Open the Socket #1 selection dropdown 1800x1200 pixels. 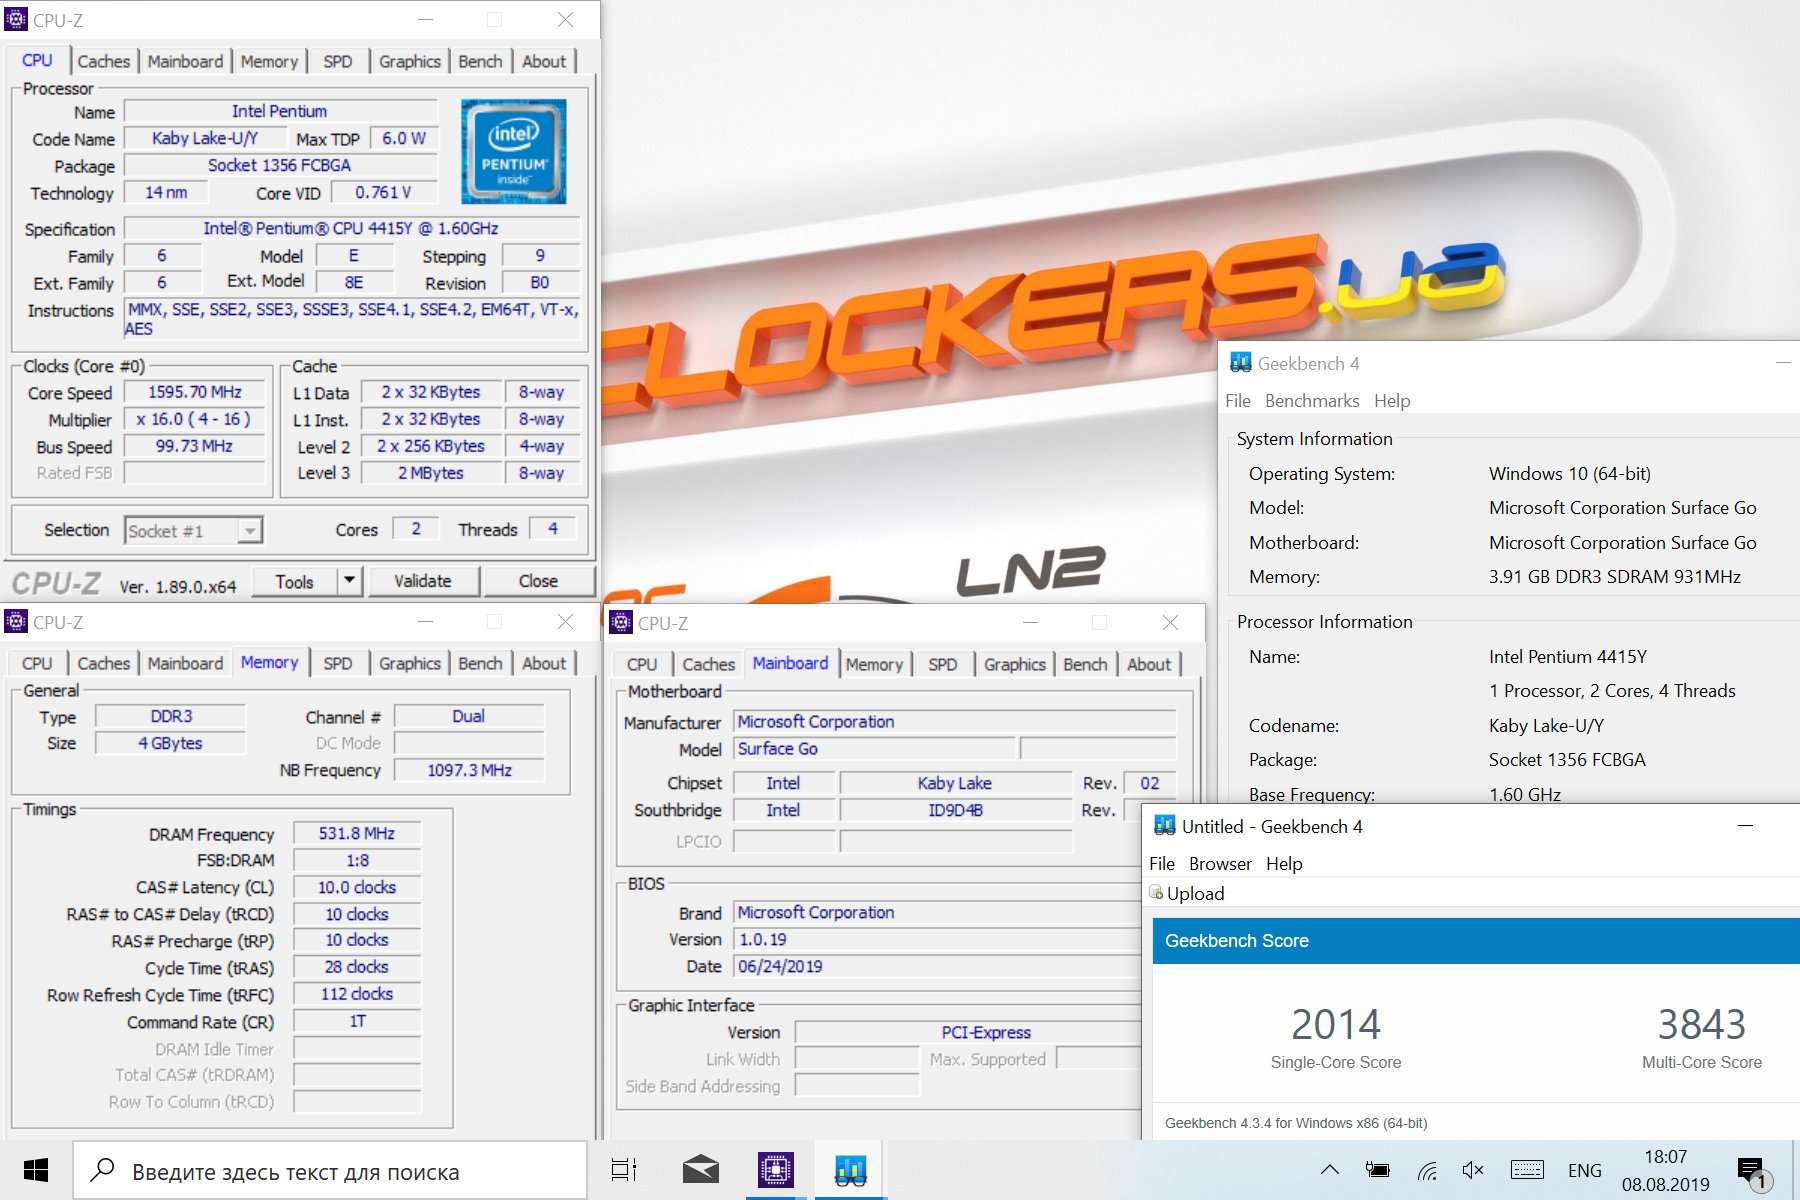193,531
